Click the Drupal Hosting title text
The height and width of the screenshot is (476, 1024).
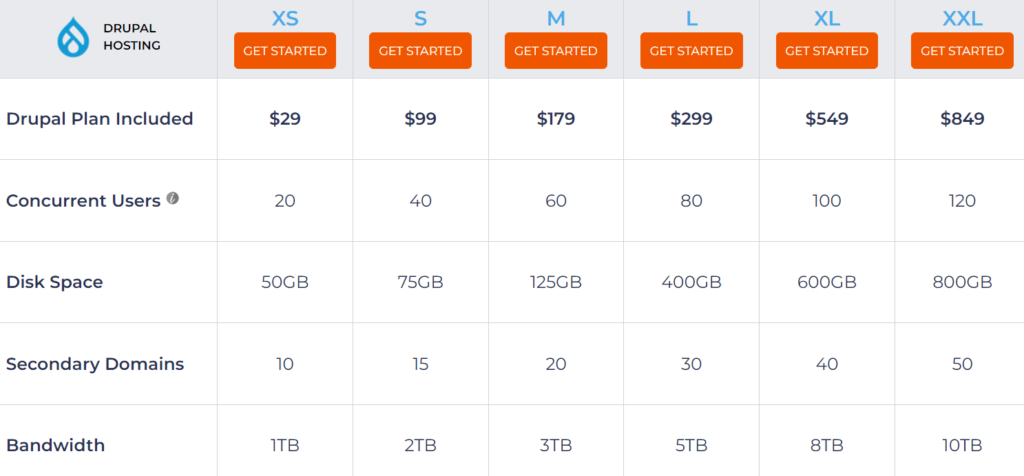pos(132,37)
